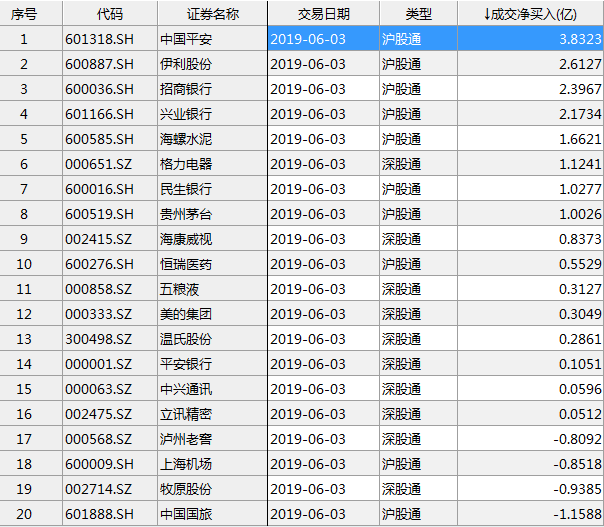Select the 民生银行 name cell
Image resolution: width=604 pixels, height=527 pixels.
(x=212, y=189)
